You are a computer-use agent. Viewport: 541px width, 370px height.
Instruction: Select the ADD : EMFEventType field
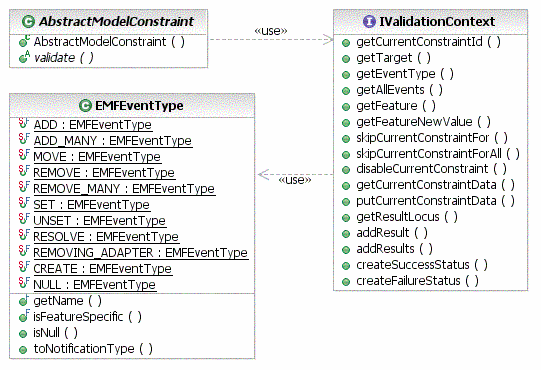92,125
